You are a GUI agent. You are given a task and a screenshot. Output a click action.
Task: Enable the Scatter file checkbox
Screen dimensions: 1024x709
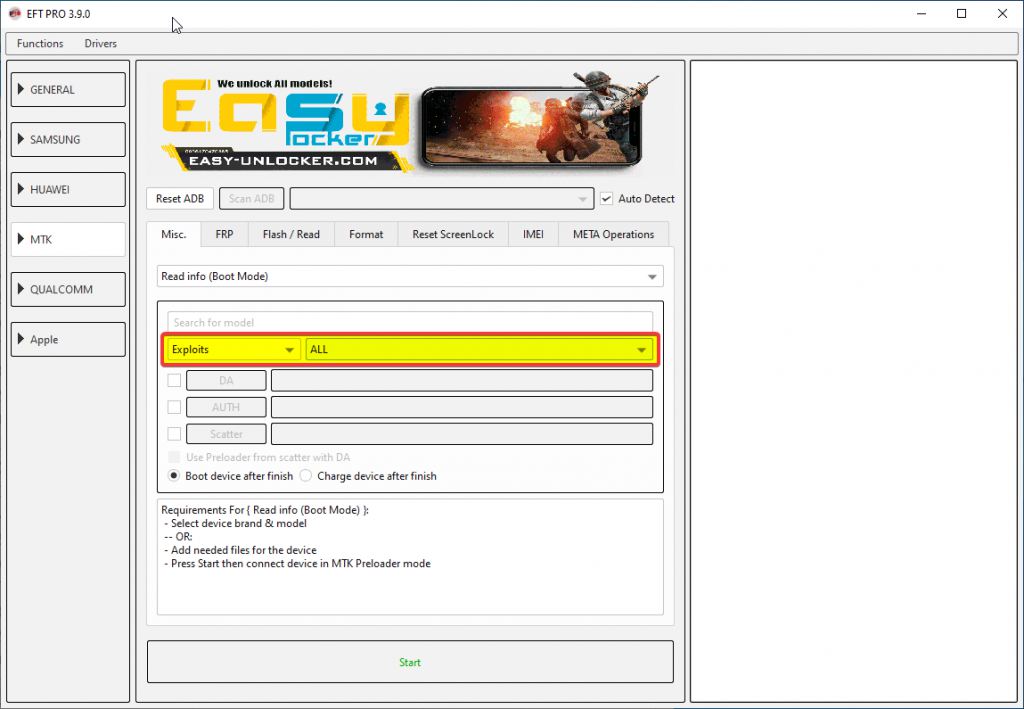tap(174, 433)
